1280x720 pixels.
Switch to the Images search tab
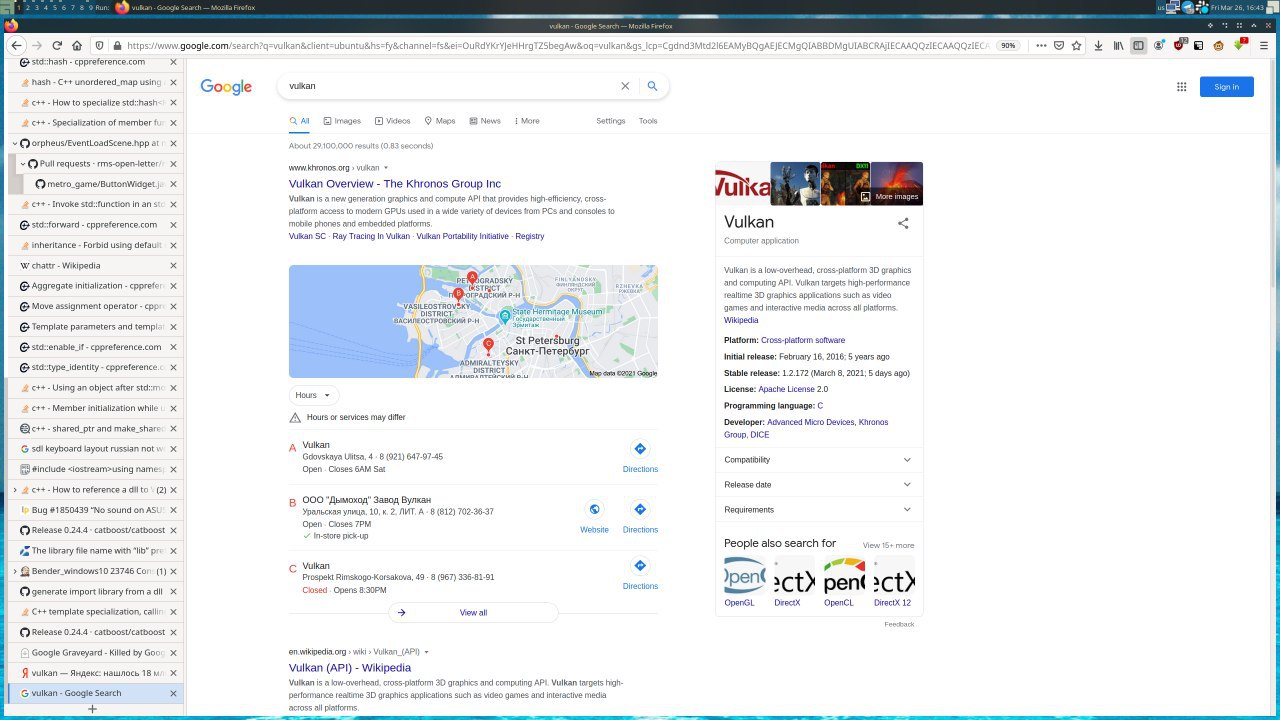click(x=342, y=121)
